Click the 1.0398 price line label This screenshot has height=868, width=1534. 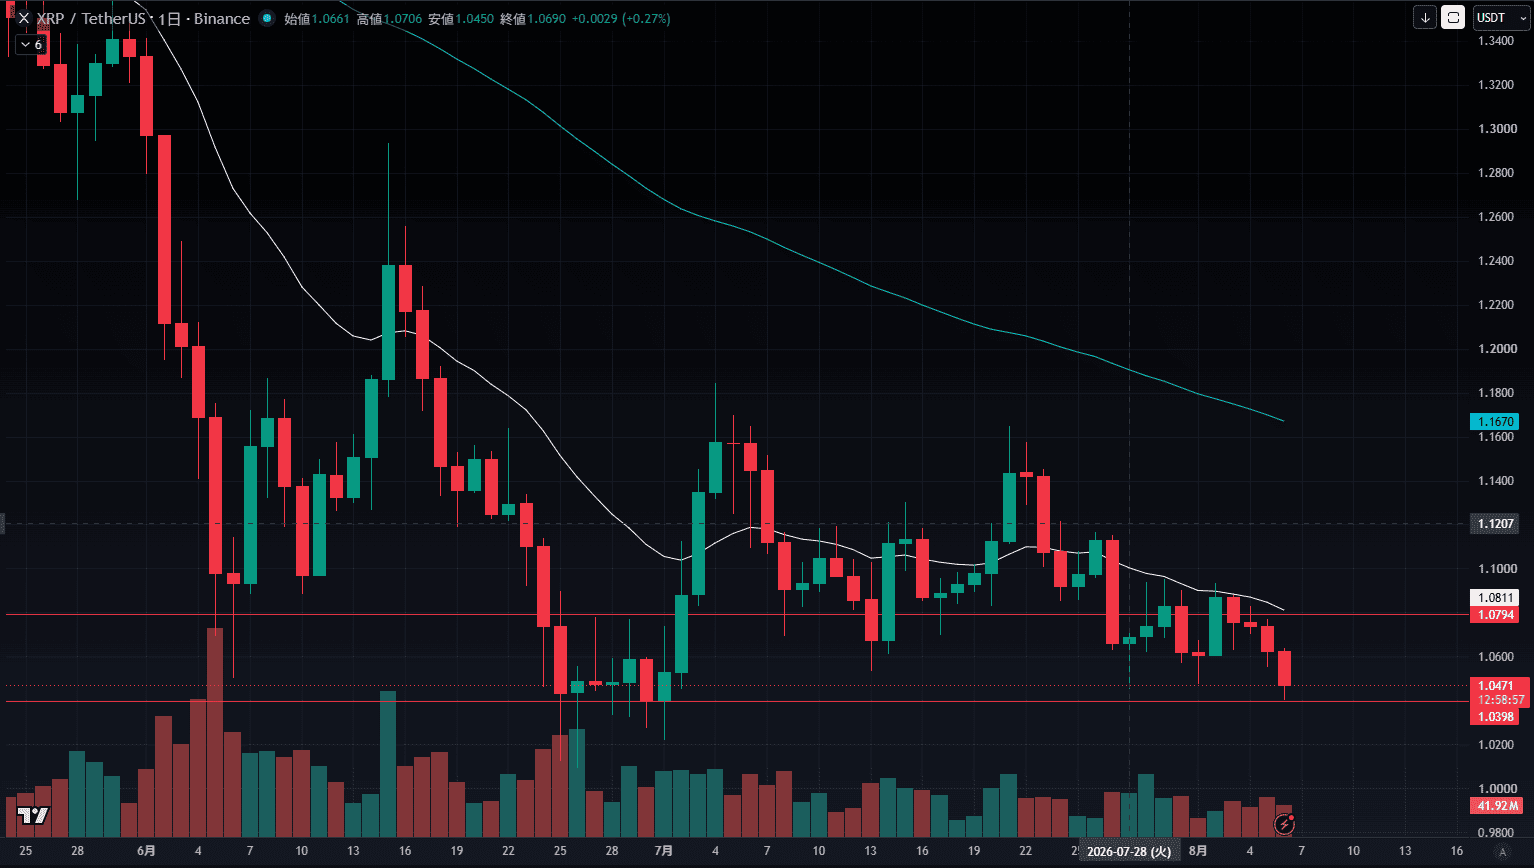(x=1496, y=717)
